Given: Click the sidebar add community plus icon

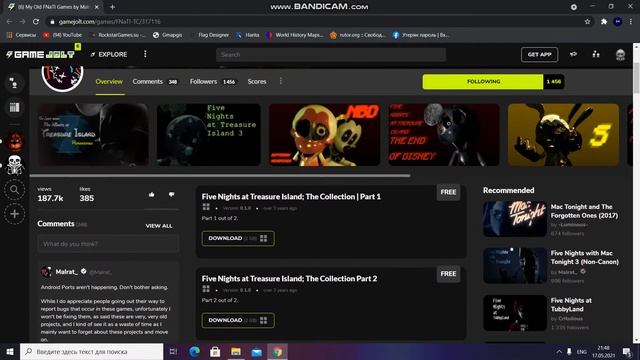Looking at the screenshot, I should click(14, 213).
